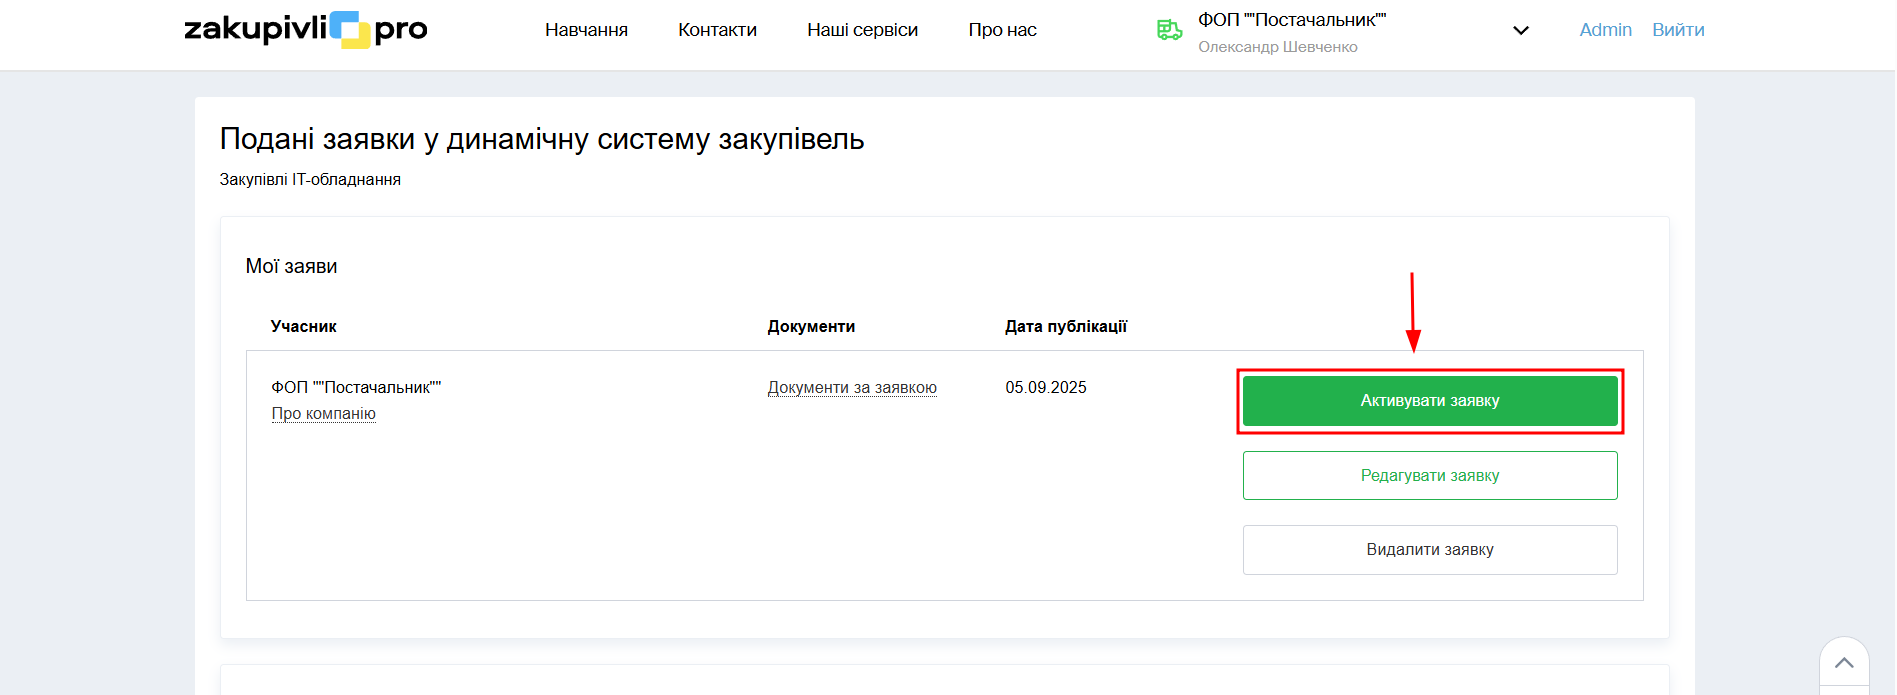Viewport: 1897px width, 695px height.
Task: Expand the company account dropdown chevron
Action: click(x=1520, y=31)
